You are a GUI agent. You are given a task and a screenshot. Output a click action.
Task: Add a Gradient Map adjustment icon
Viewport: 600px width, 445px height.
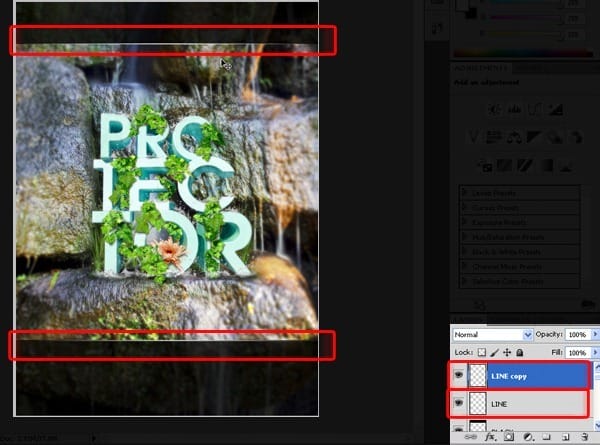(547, 166)
